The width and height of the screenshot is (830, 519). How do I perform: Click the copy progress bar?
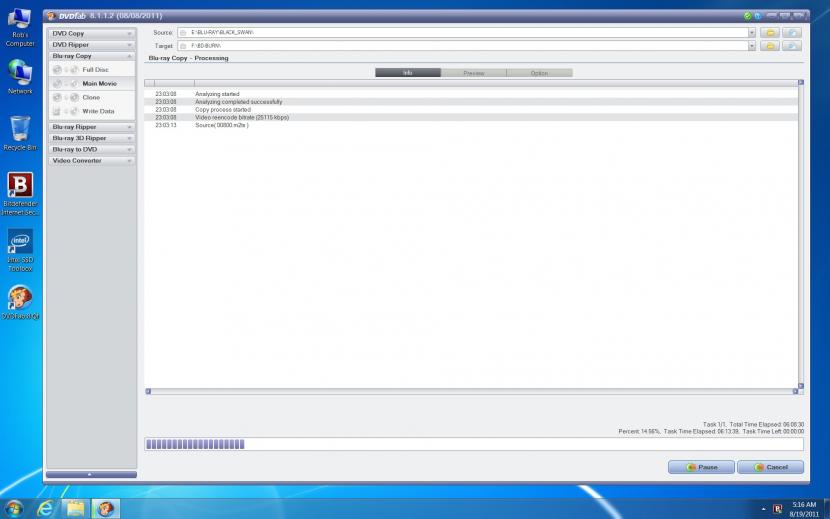coord(474,444)
